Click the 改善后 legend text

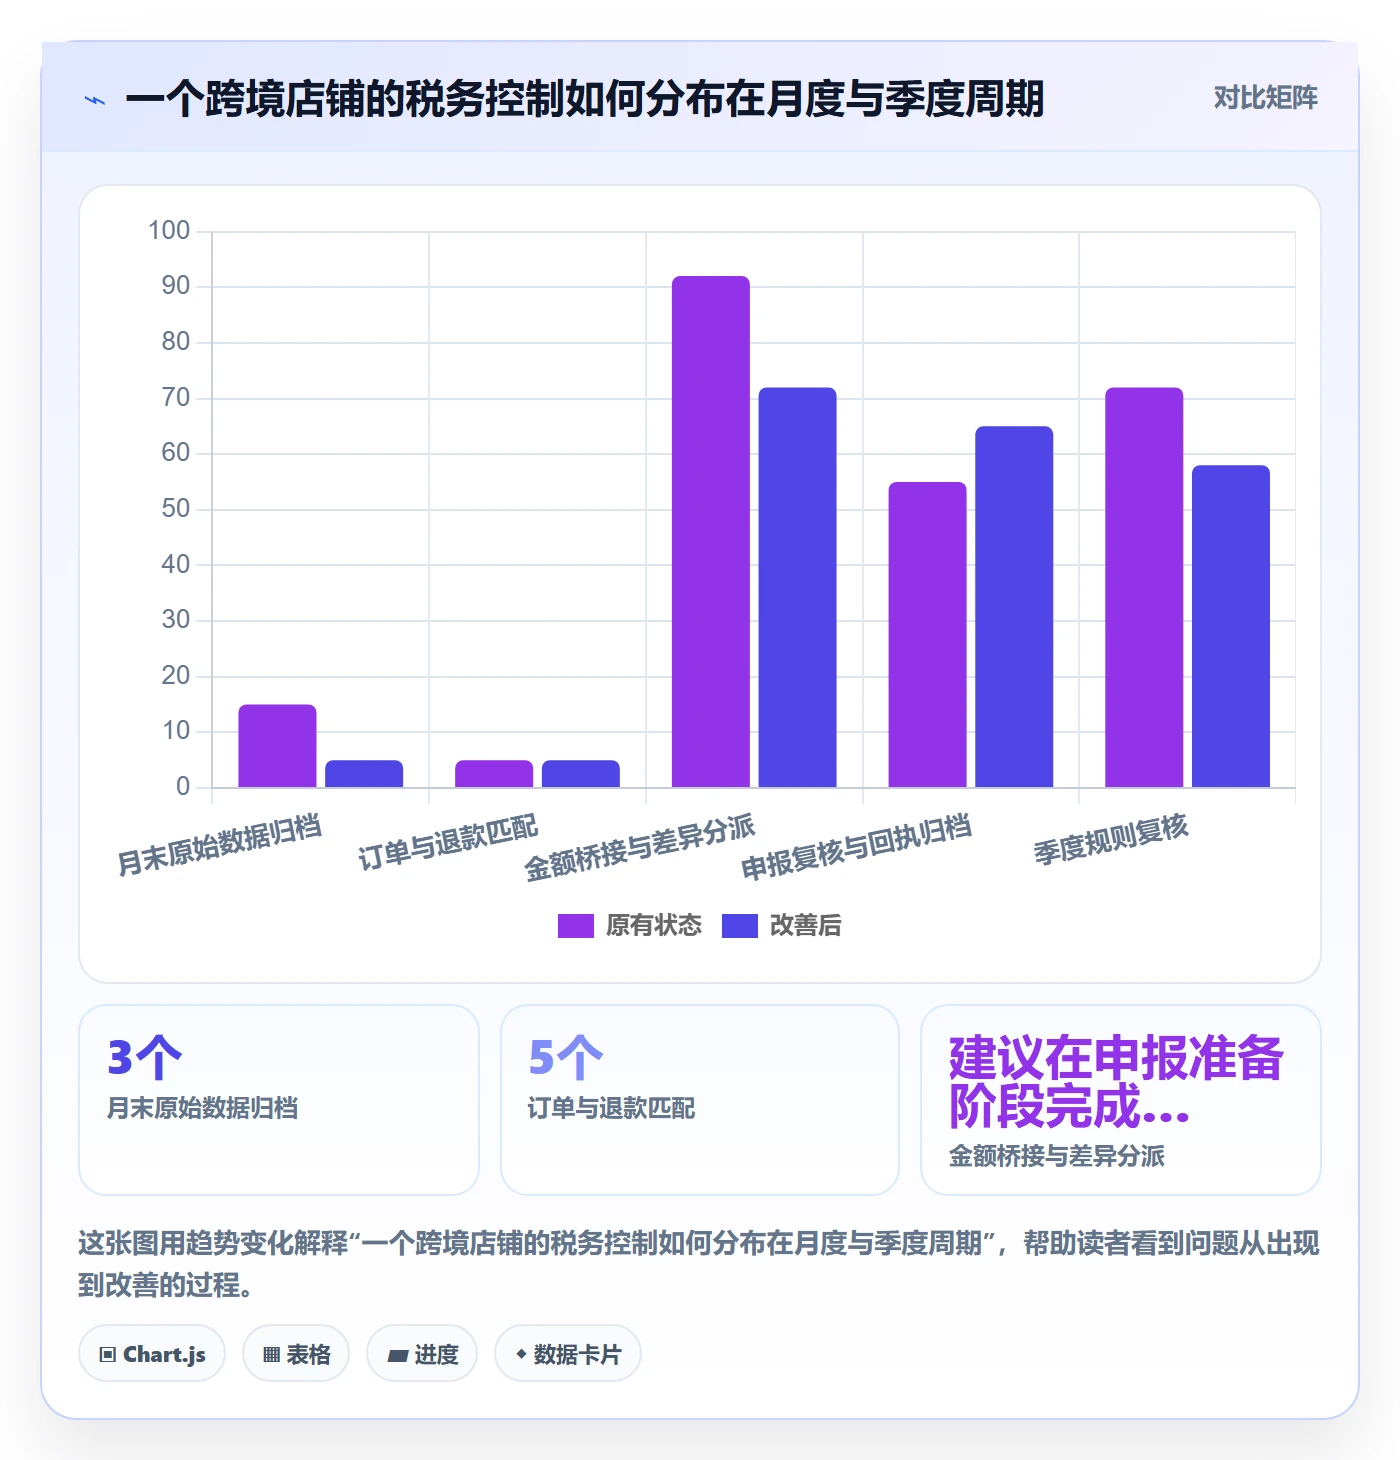(806, 926)
